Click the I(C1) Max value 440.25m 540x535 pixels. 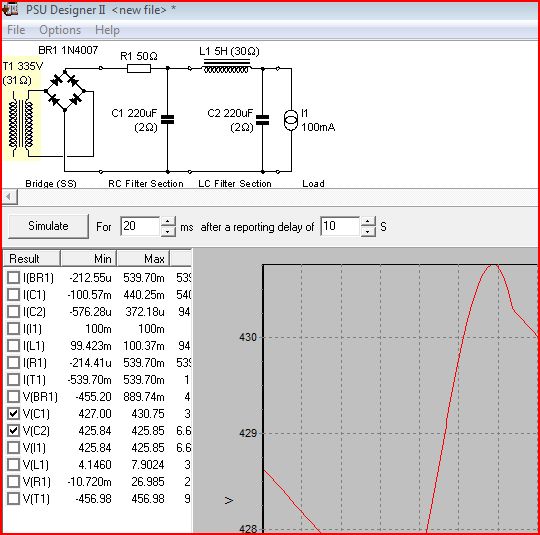[x=144, y=295]
